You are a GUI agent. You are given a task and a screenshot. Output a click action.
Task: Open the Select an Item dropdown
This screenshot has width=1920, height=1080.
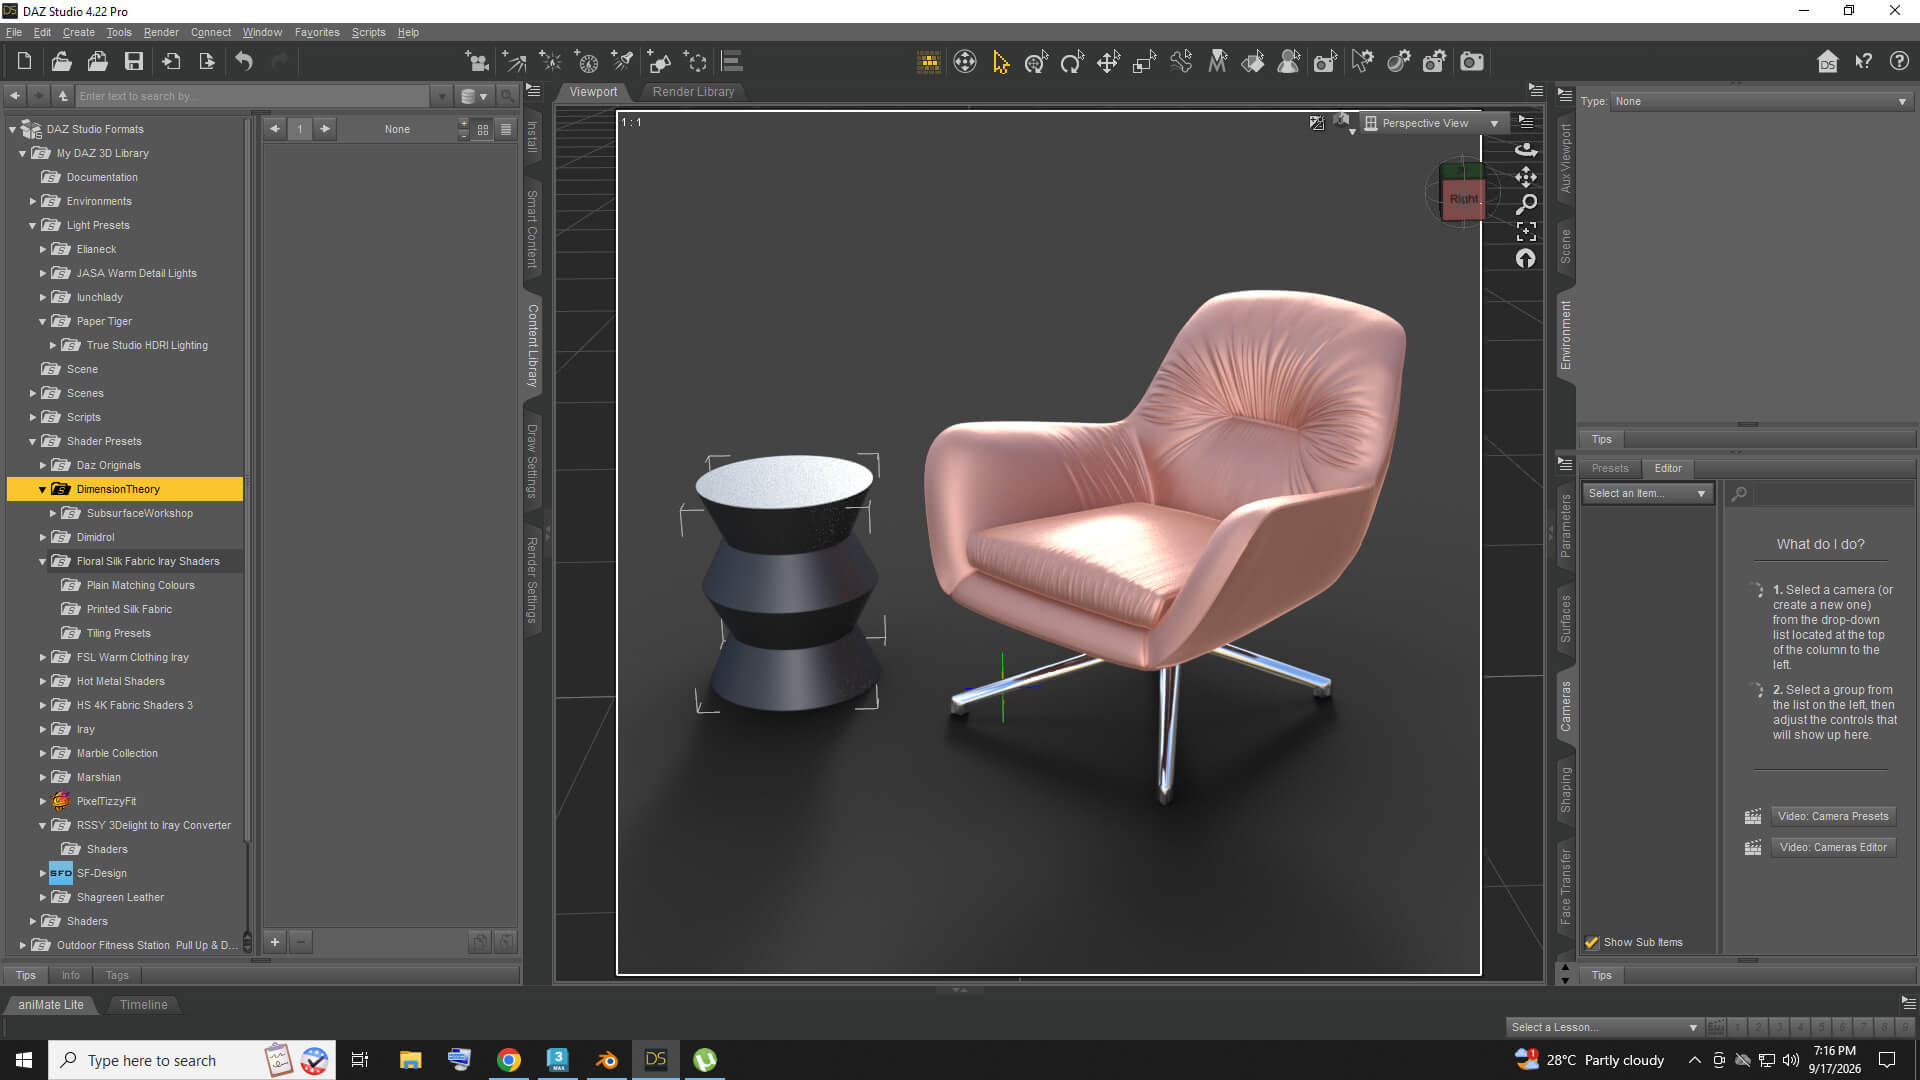(x=1647, y=493)
